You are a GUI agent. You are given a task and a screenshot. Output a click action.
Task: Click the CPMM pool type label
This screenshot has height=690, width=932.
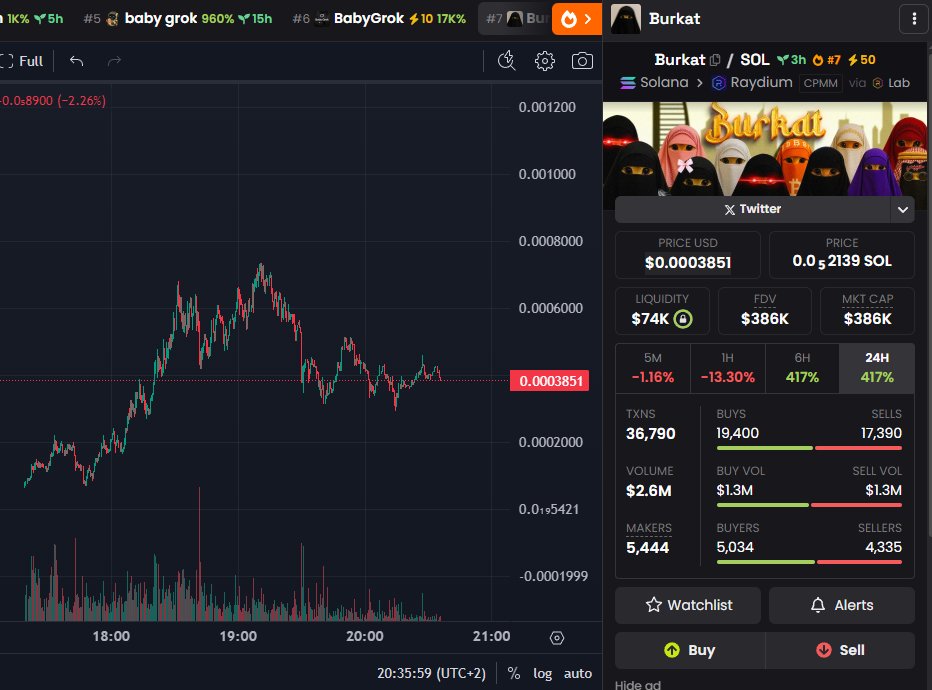tap(820, 83)
